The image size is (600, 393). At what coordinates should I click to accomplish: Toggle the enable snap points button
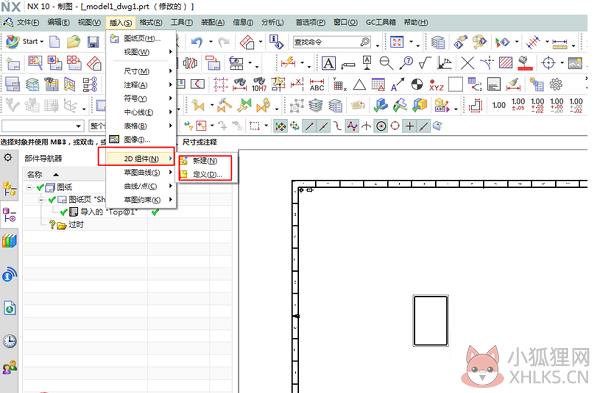click(280, 126)
